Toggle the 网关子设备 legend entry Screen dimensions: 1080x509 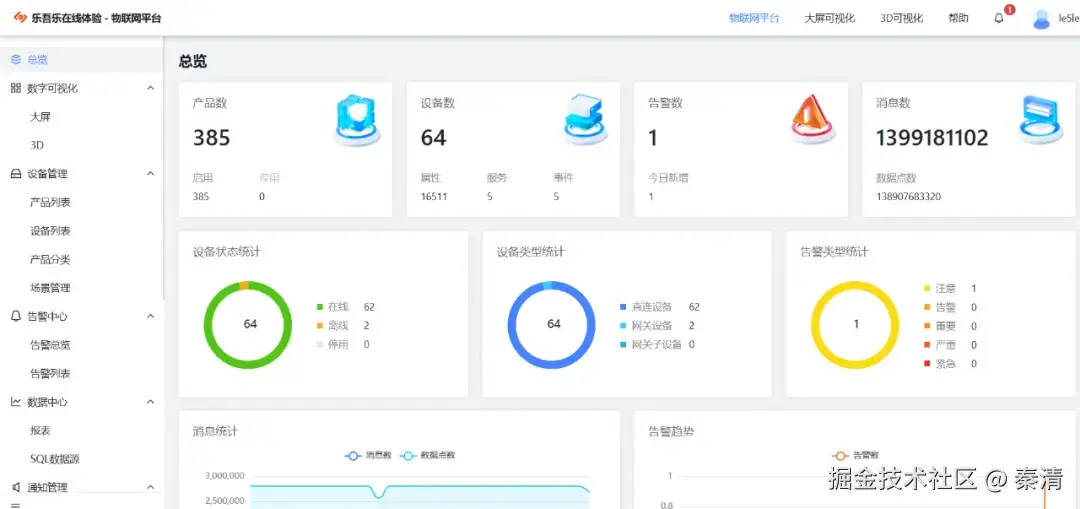pos(651,344)
